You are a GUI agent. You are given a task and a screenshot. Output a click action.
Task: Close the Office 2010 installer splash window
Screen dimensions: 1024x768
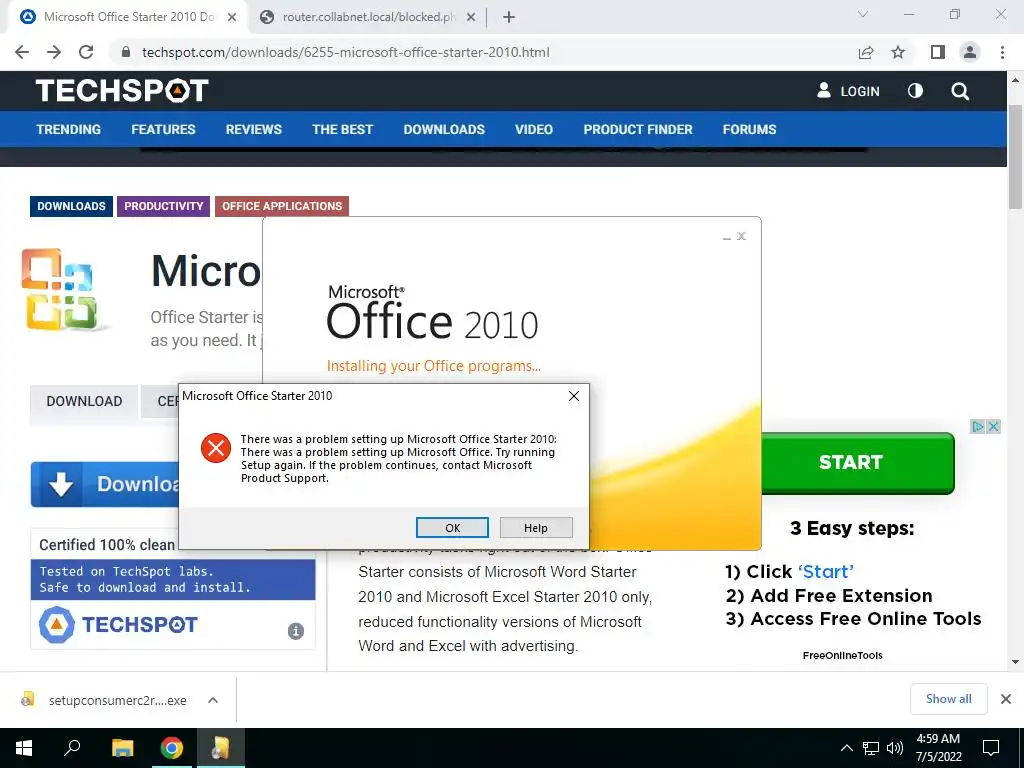coord(741,236)
